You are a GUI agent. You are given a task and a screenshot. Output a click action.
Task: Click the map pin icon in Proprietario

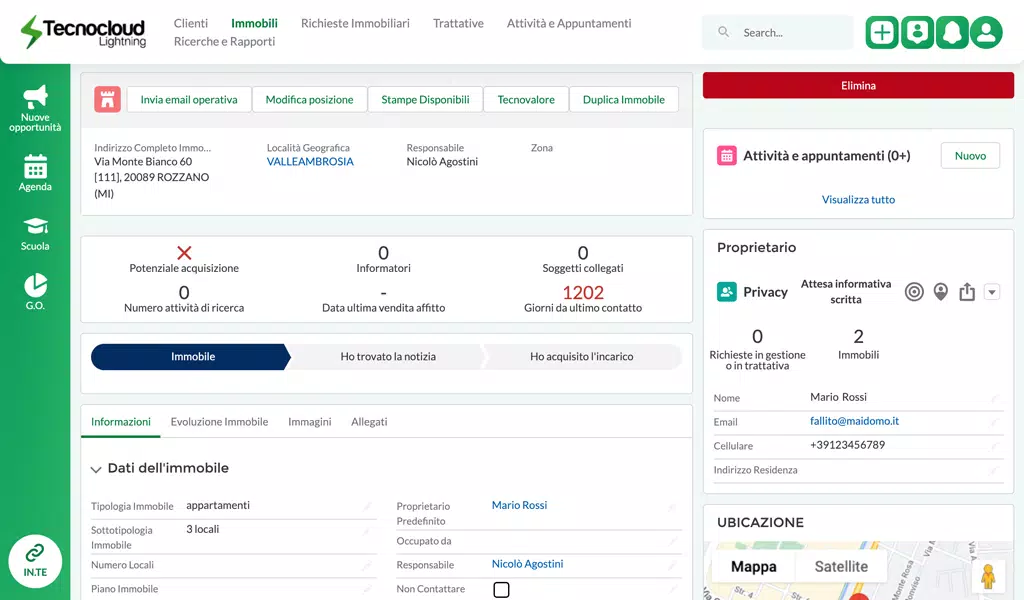point(940,292)
